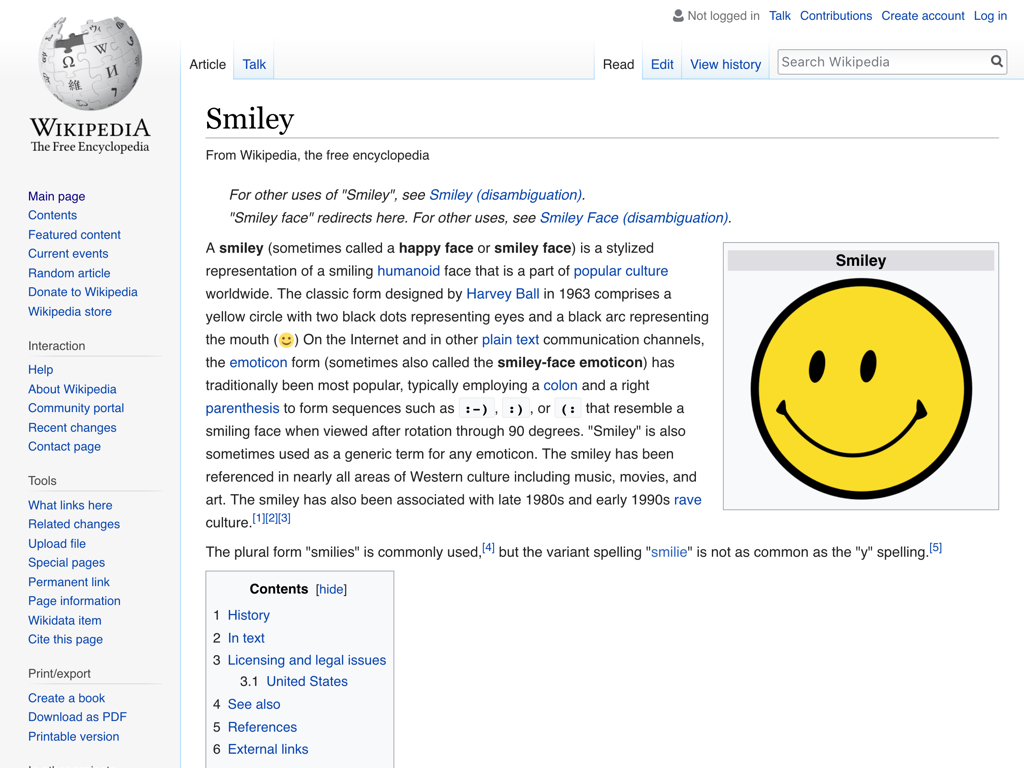The width and height of the screenshot is (1024, 768).
Task: Open the popular culture link
Action: coord(620,271)
